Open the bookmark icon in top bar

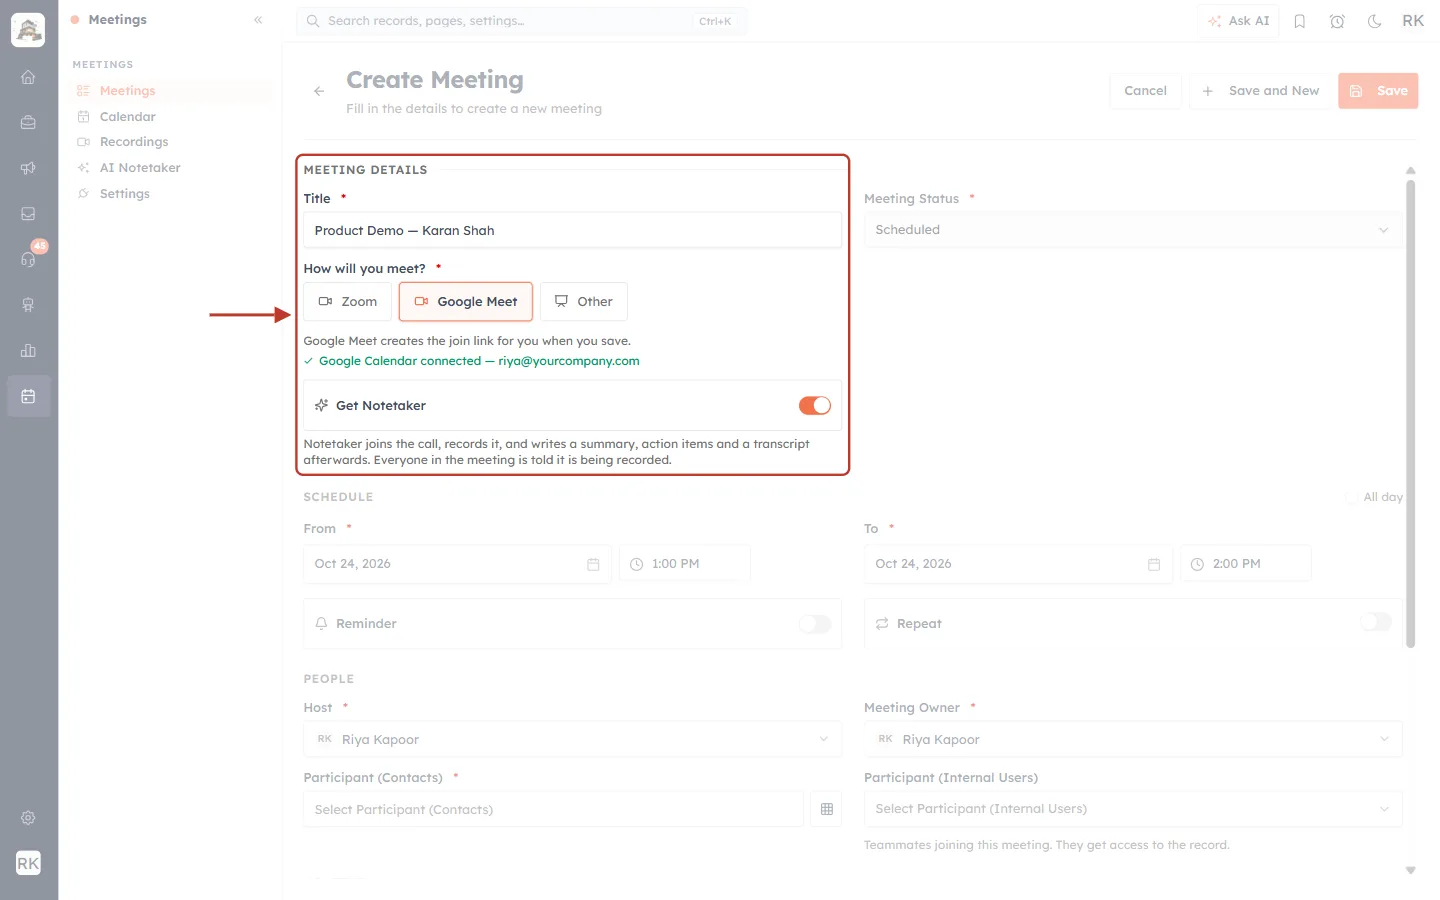[x=1300, y=21]
